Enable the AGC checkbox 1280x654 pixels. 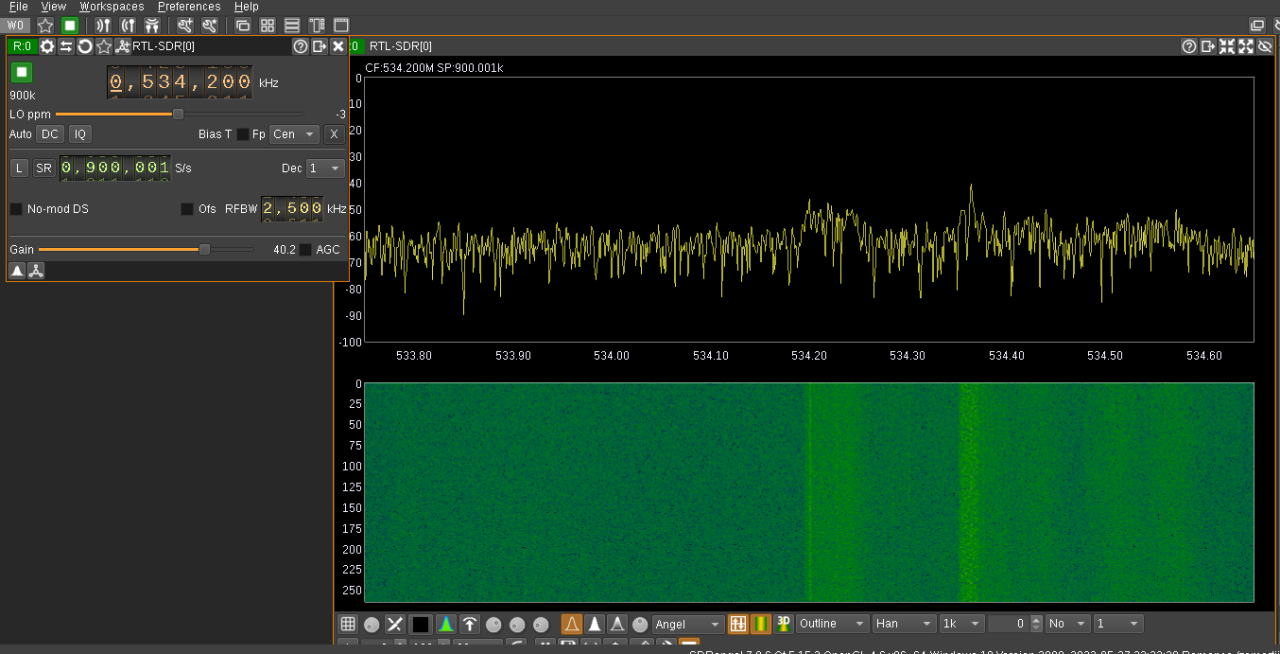pyautogui.click(x=306, y=250)
